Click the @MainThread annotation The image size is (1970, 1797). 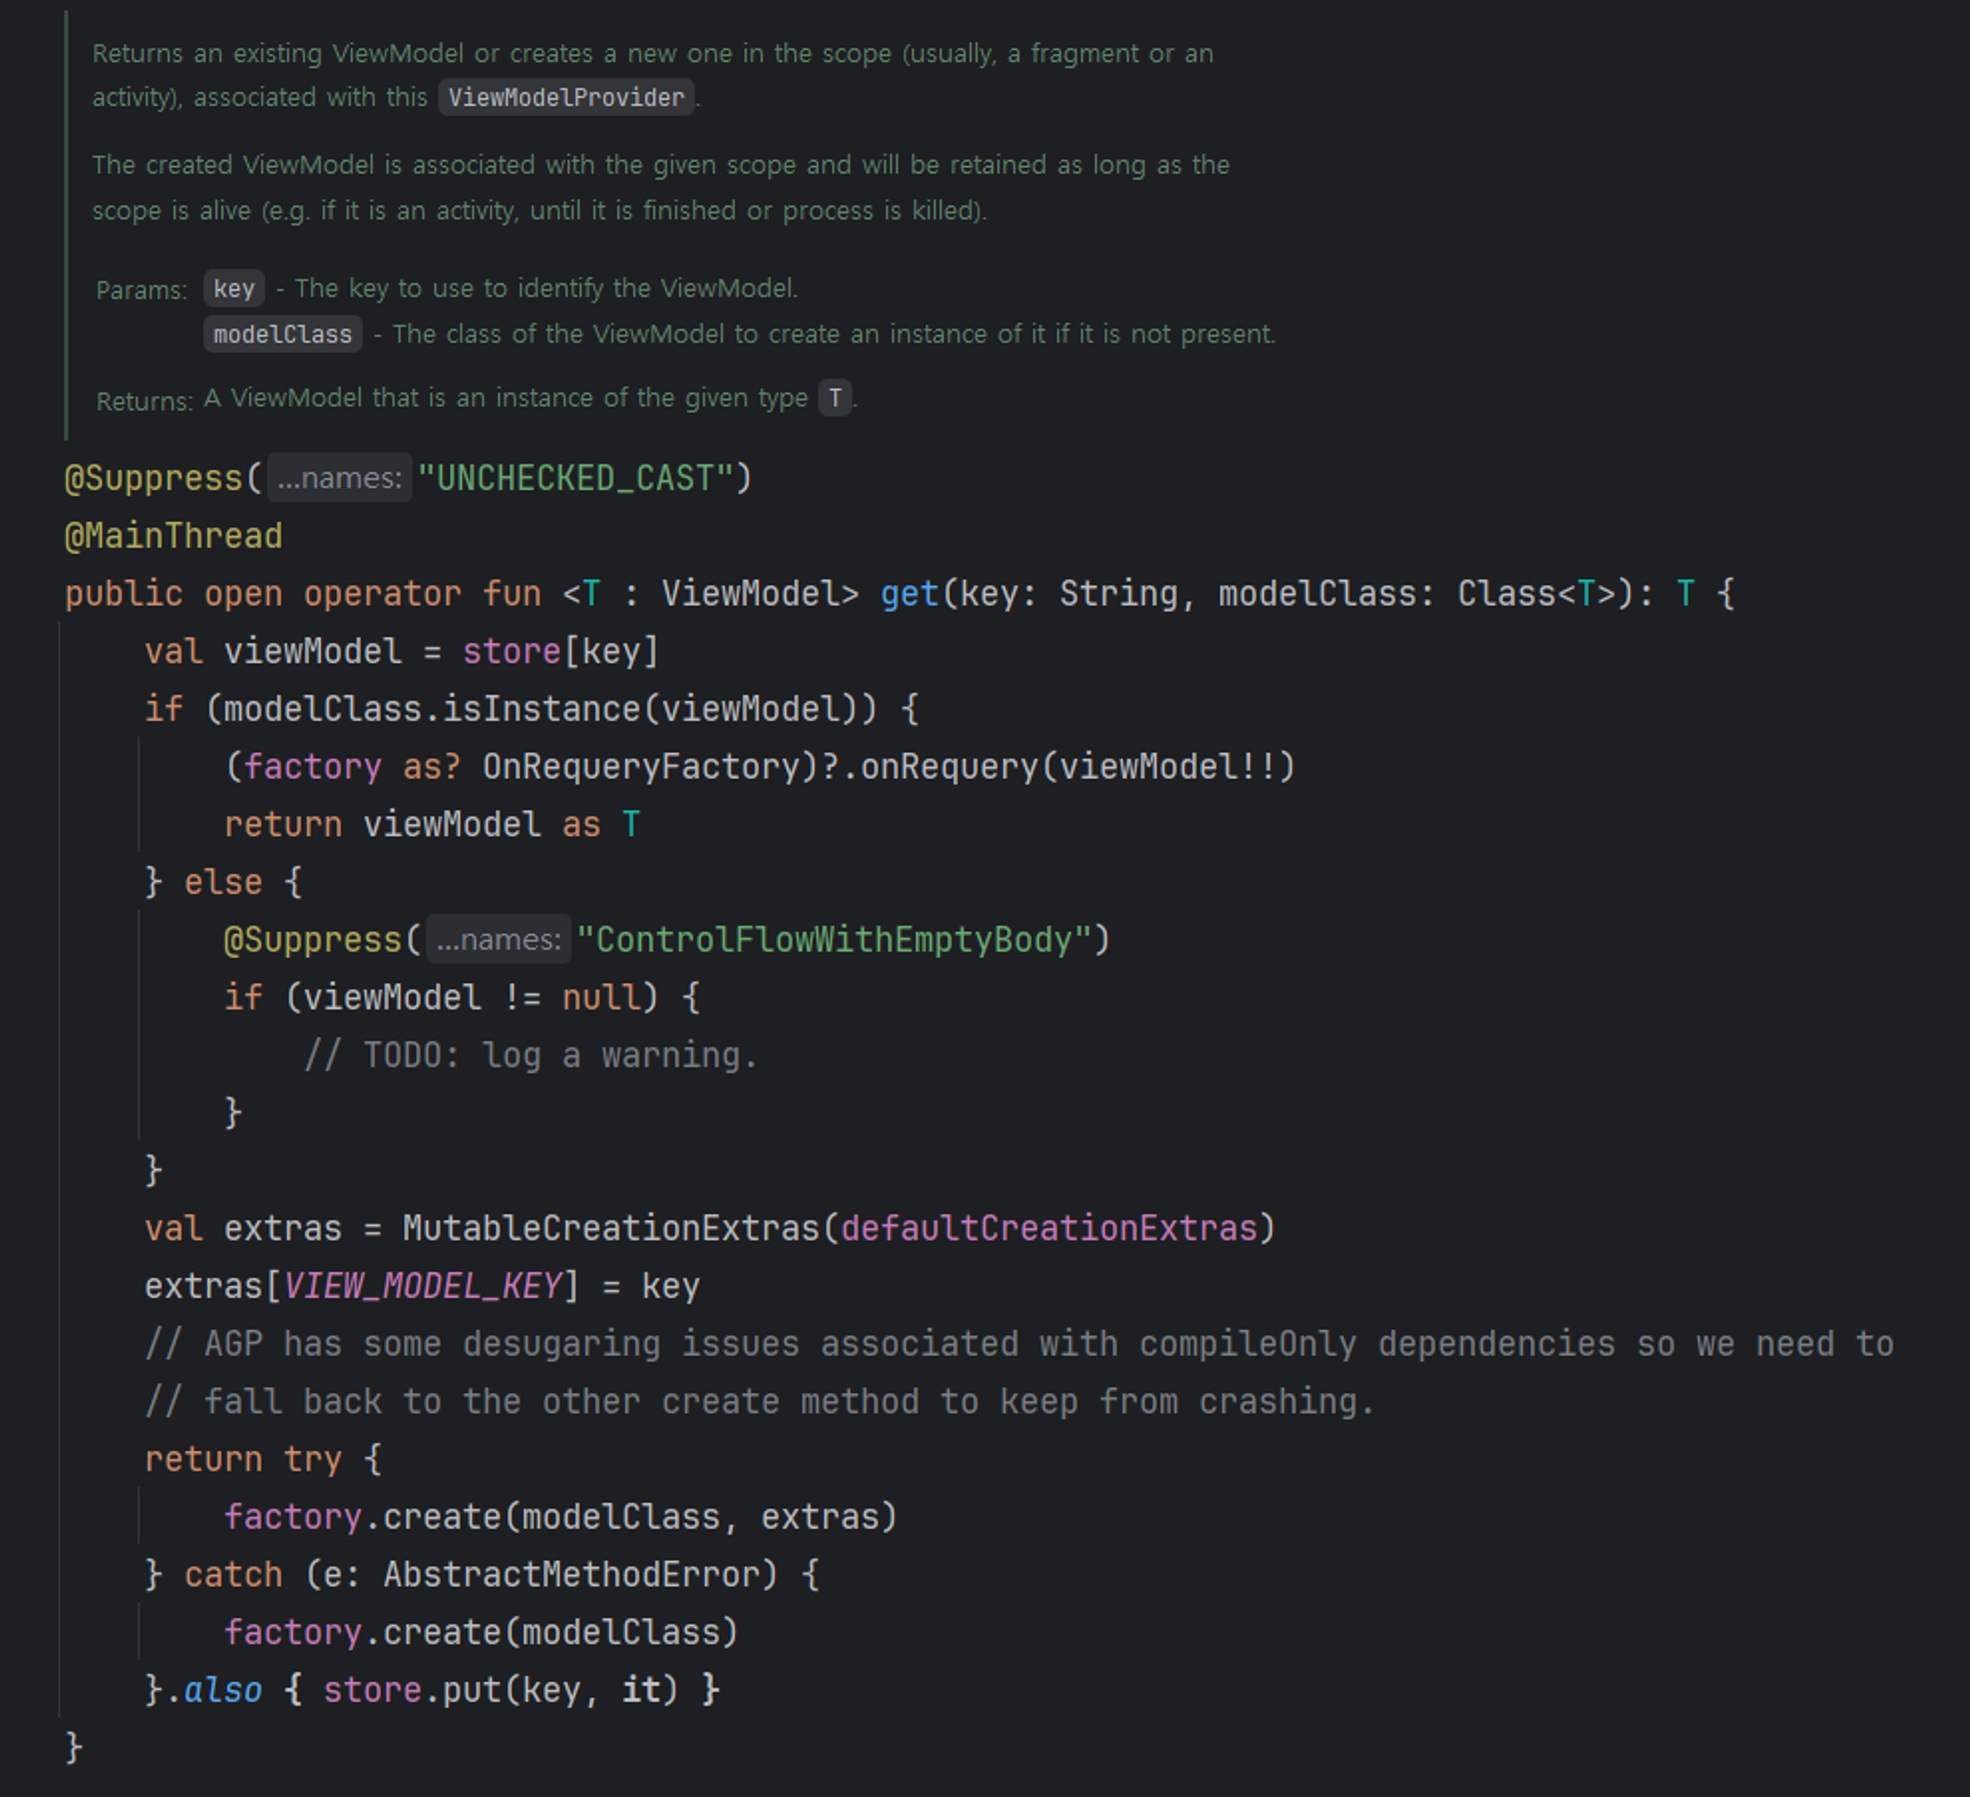174,536
